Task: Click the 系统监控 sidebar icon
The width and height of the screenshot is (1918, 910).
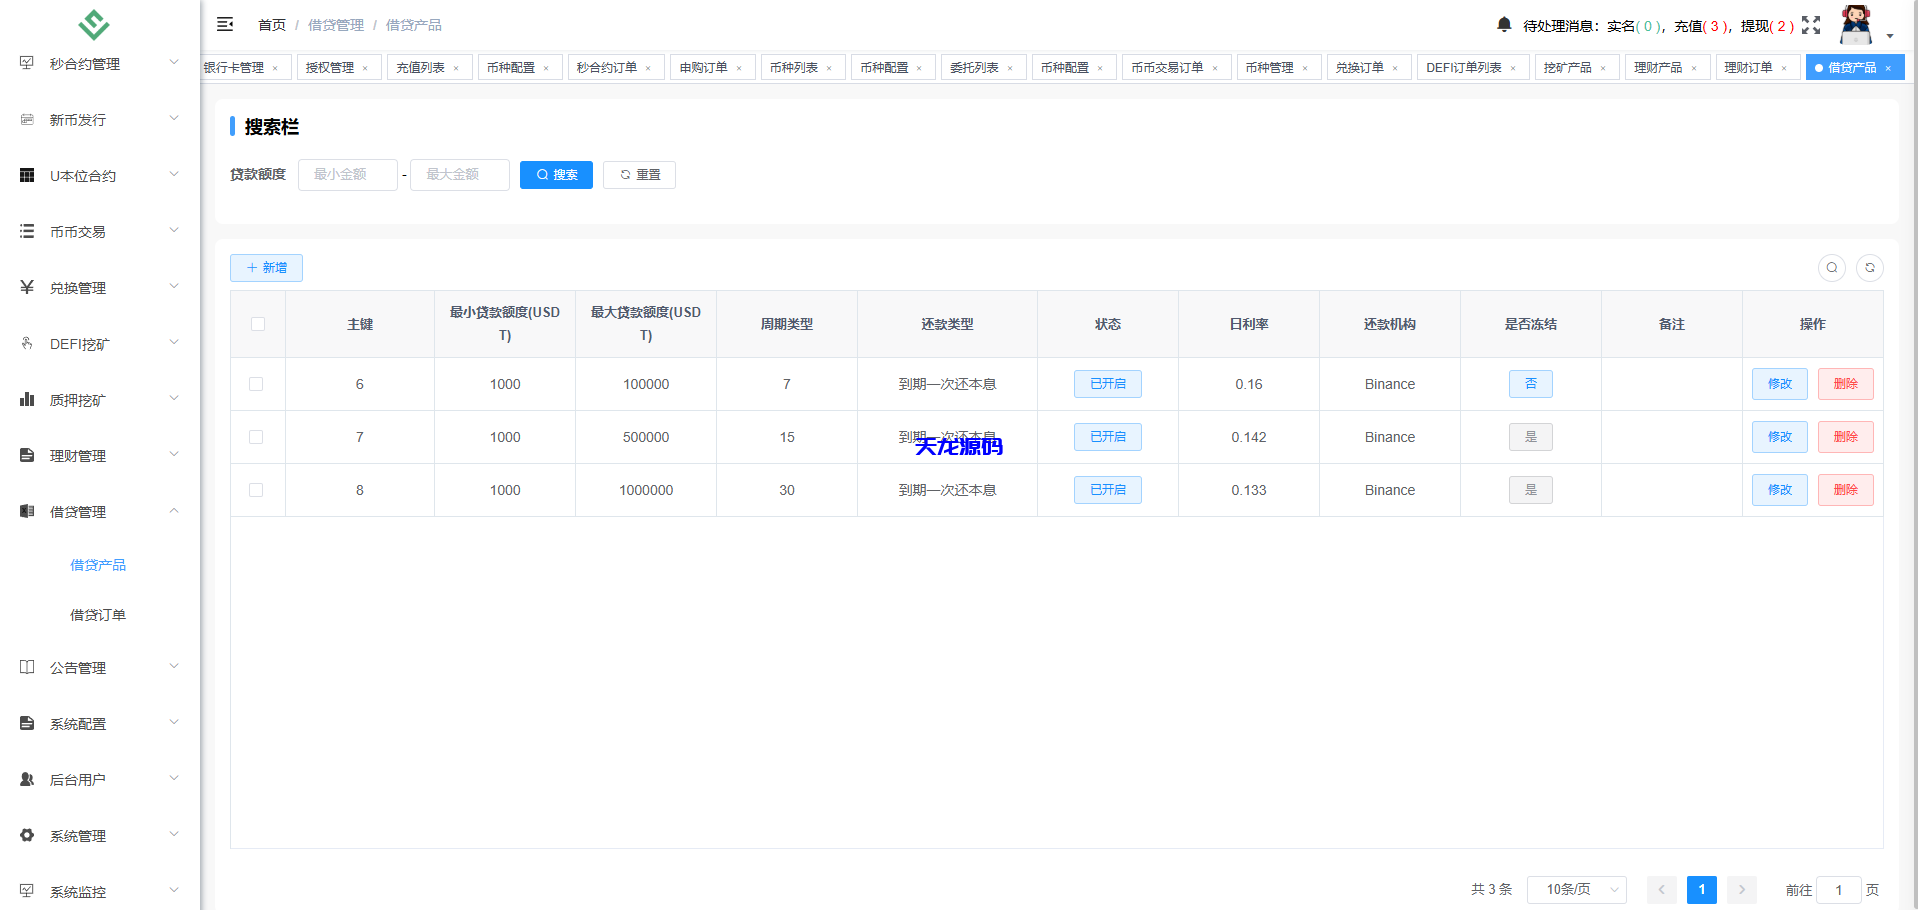Action: pos(27,890)
